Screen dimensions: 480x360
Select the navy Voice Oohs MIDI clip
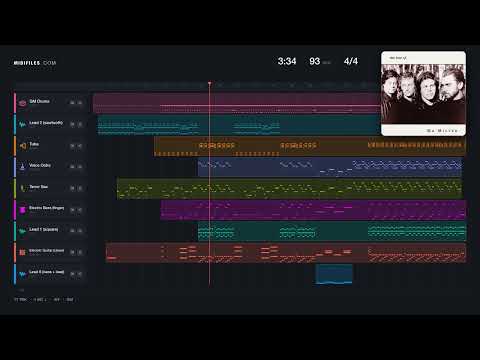(330, 167)
